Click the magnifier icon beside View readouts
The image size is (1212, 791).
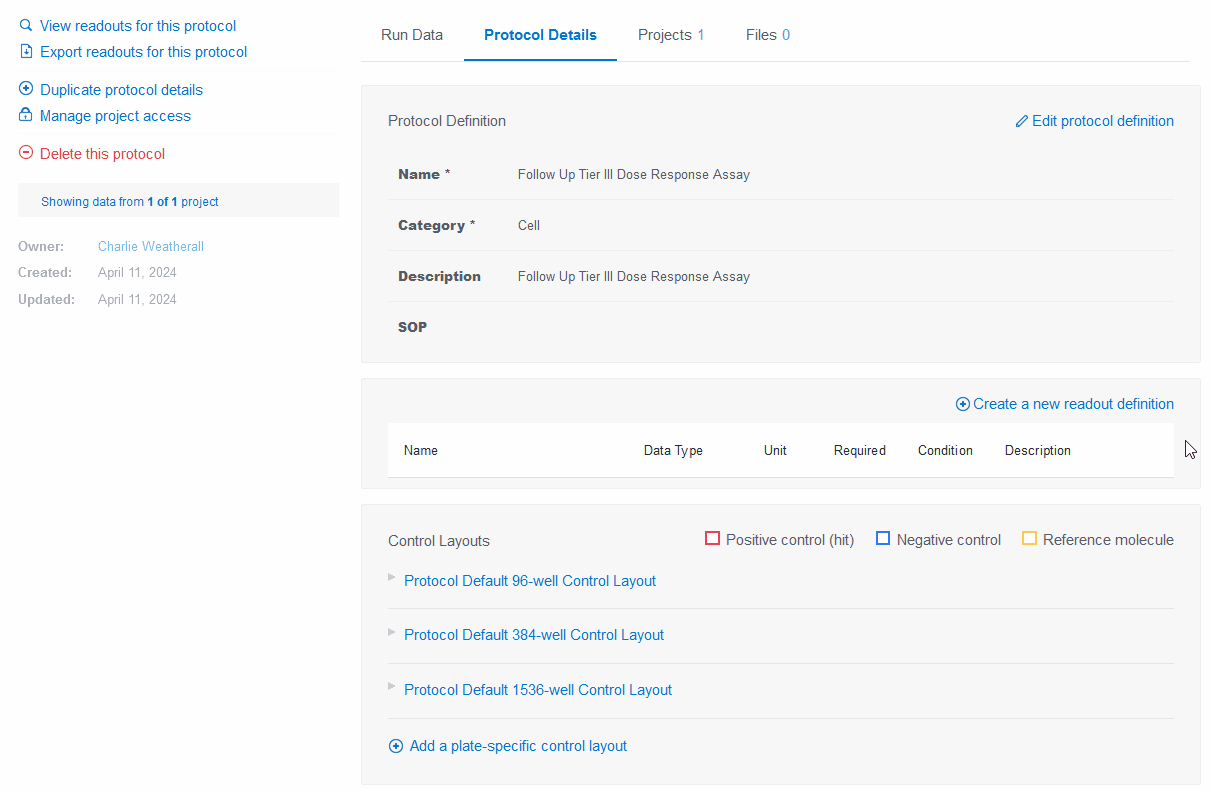click(26, 25)
